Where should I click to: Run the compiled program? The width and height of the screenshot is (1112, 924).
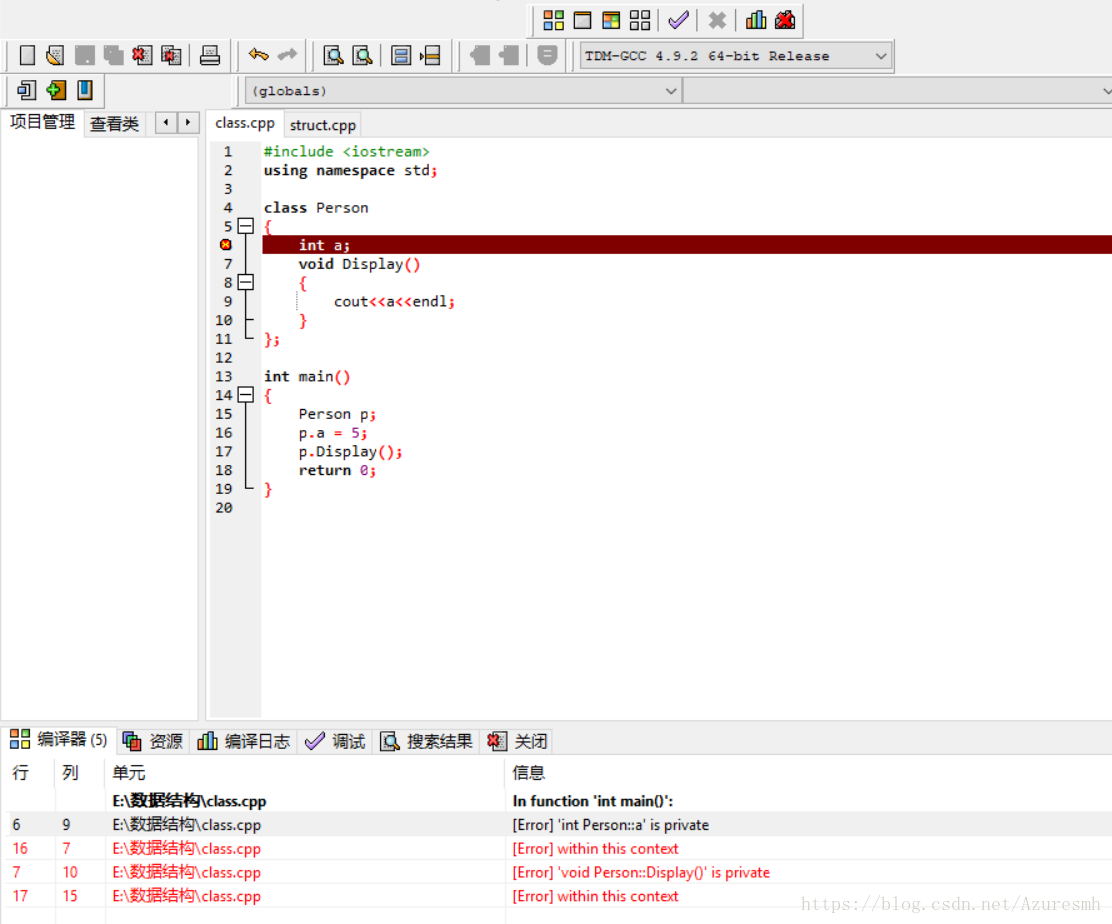[582, 20]
